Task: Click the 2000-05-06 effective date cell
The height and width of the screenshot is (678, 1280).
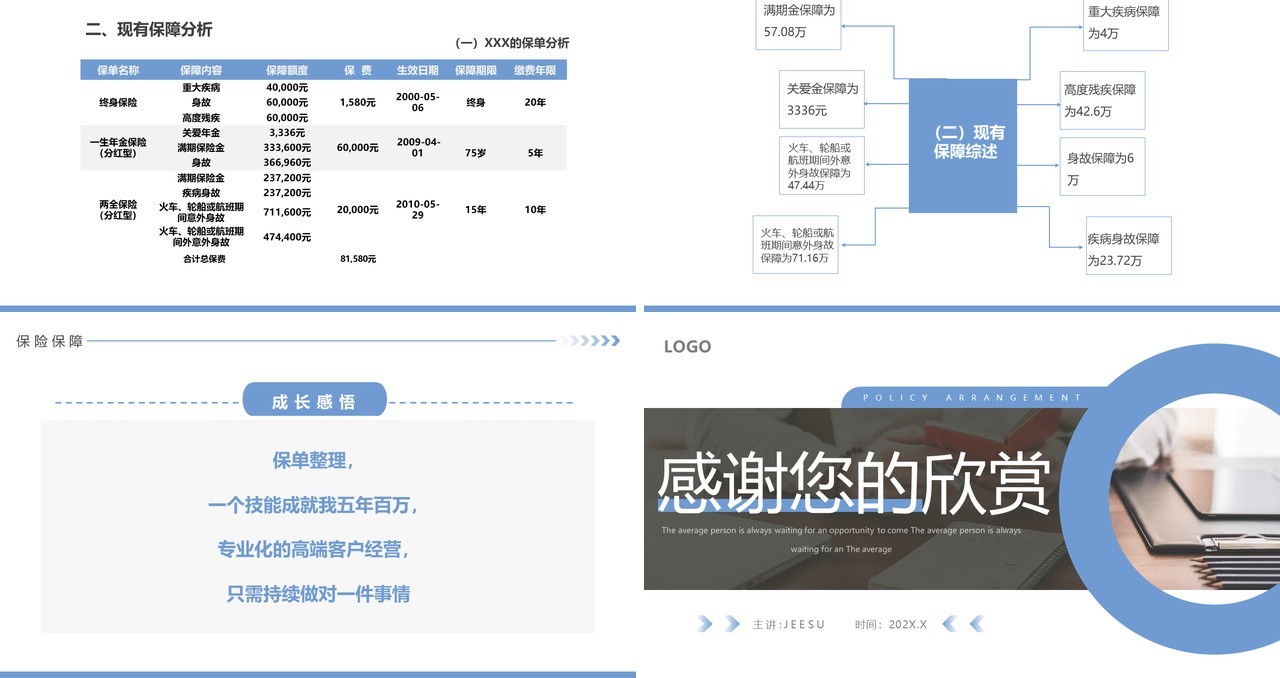Action: [418, 102]
